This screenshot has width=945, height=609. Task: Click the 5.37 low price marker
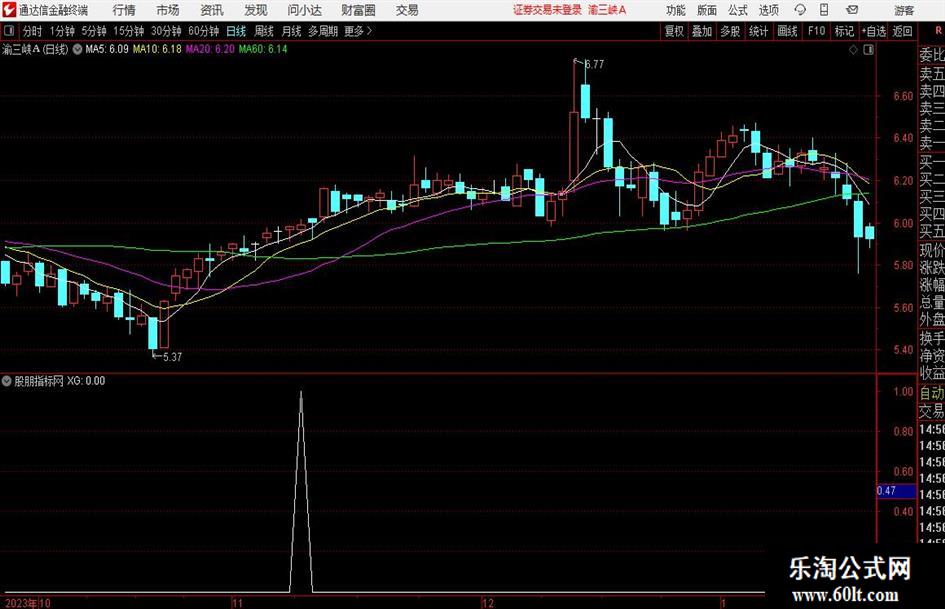172,357
